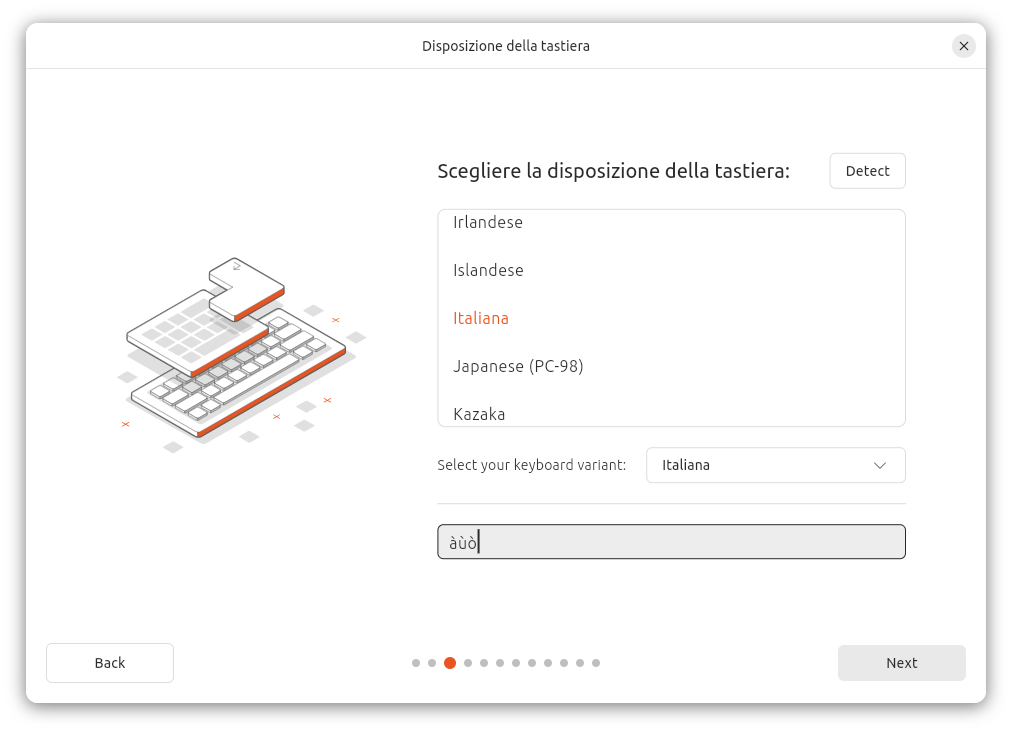Select Irlandese from the layout list
1012x732 pixels.
[488, 223]
